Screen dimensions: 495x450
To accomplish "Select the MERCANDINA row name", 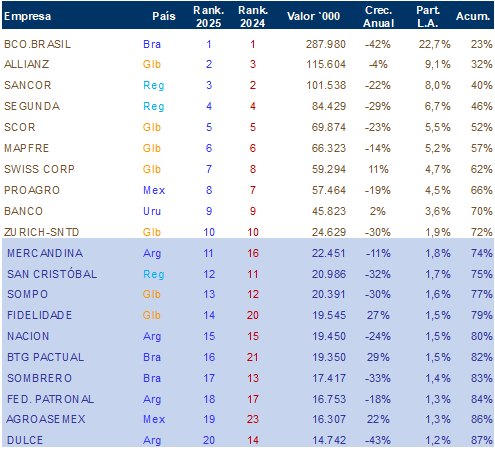I will pos(45,253).
